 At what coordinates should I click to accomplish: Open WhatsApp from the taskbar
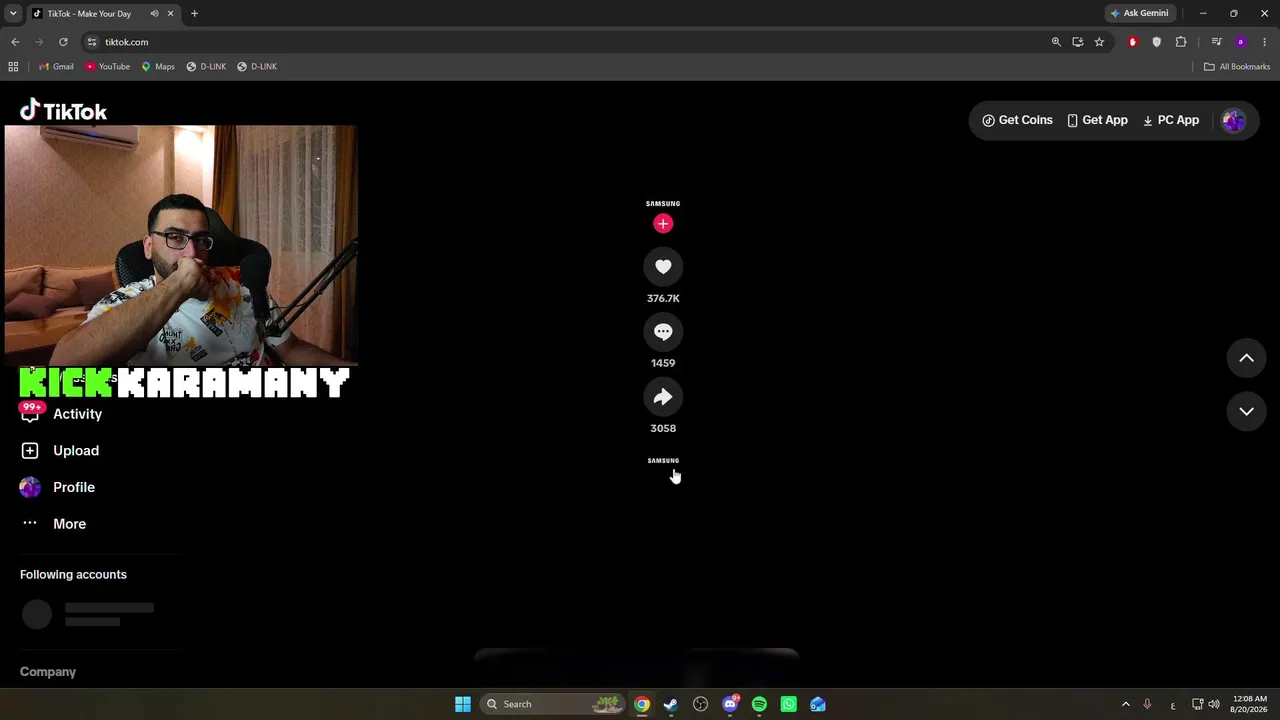[x=788, y=704]
